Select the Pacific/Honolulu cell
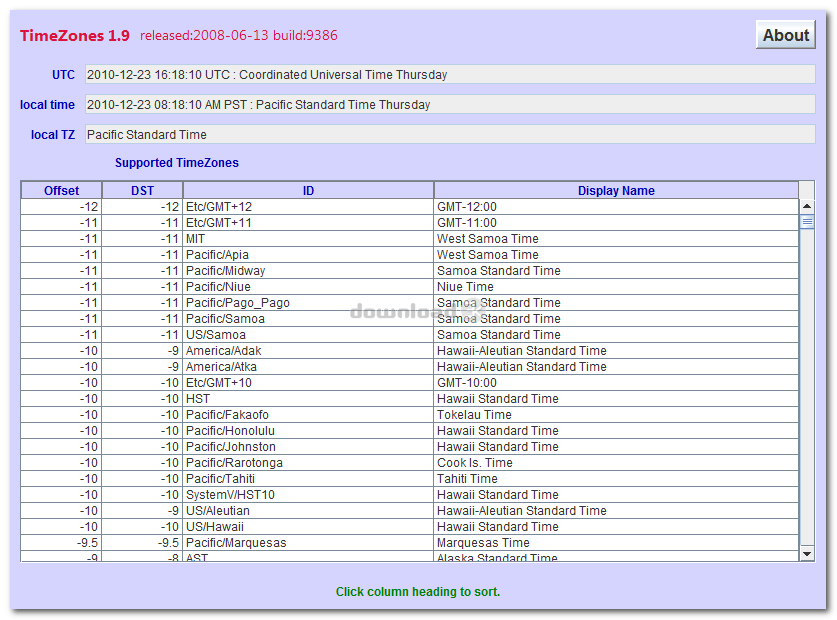Viewport: 837px width, 620px height. coord(308,431)
